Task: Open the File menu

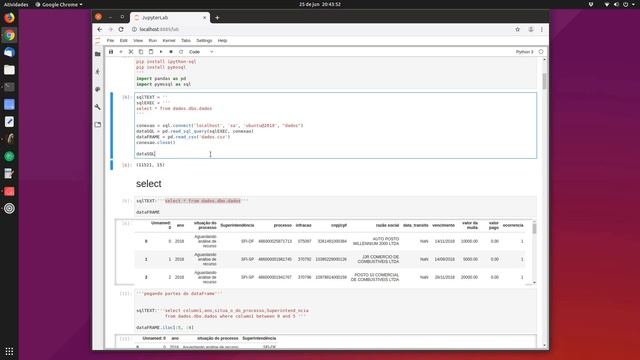Action: tap(110, 41)
